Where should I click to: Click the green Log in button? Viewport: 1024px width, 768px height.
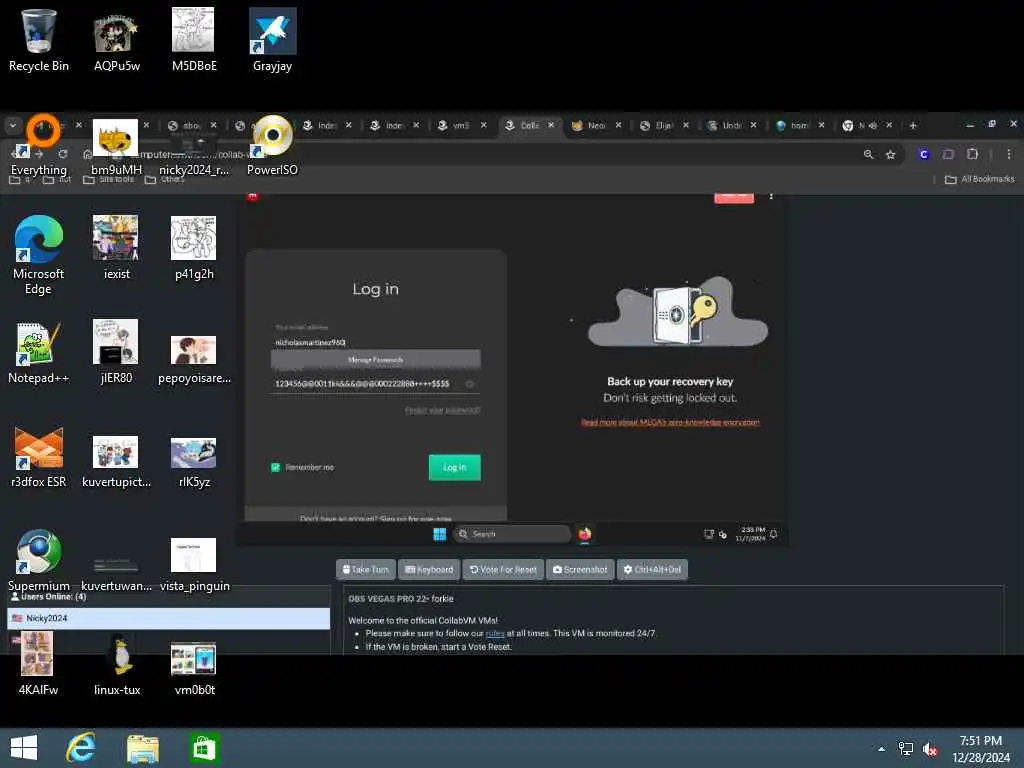click(x=455, y=468)
